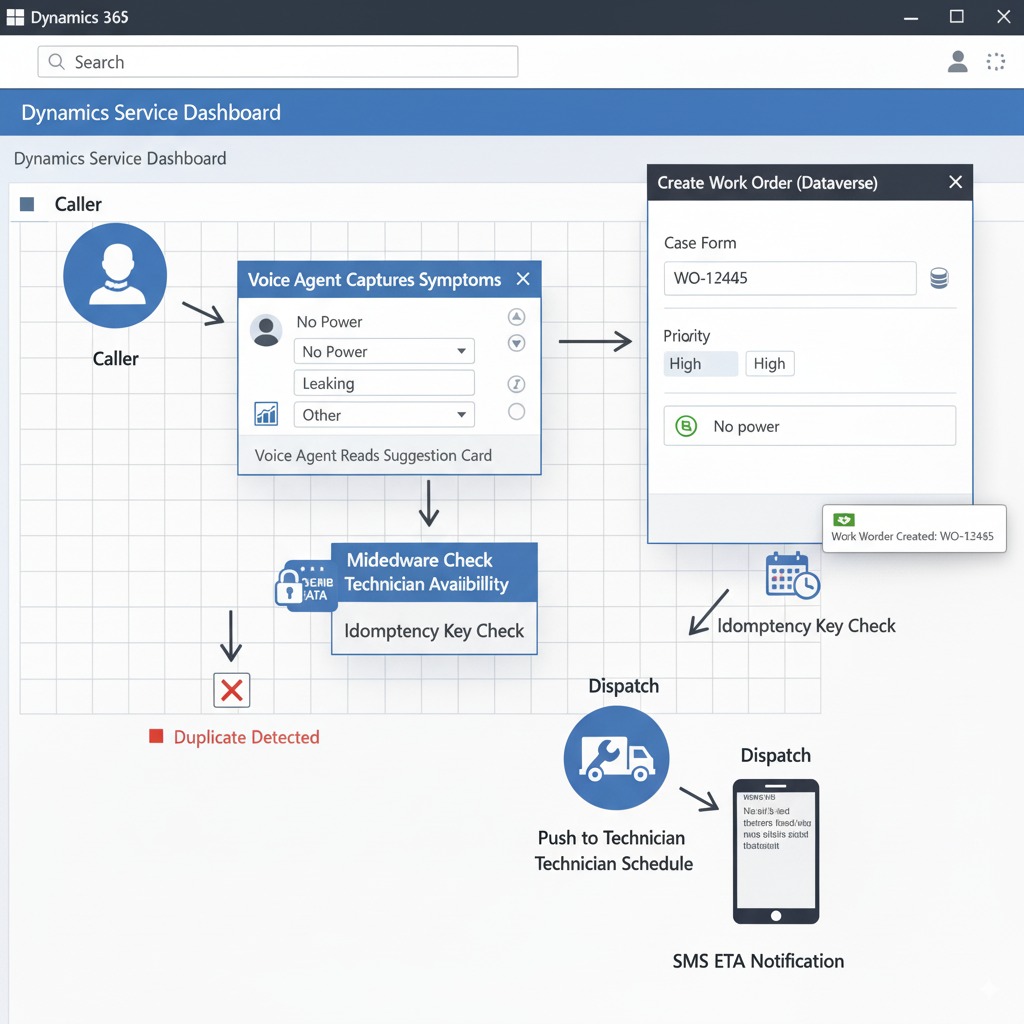Click Voice Agent Reads Suggestion Card text
The image size is (1024, 1024).
click(373, 455)
